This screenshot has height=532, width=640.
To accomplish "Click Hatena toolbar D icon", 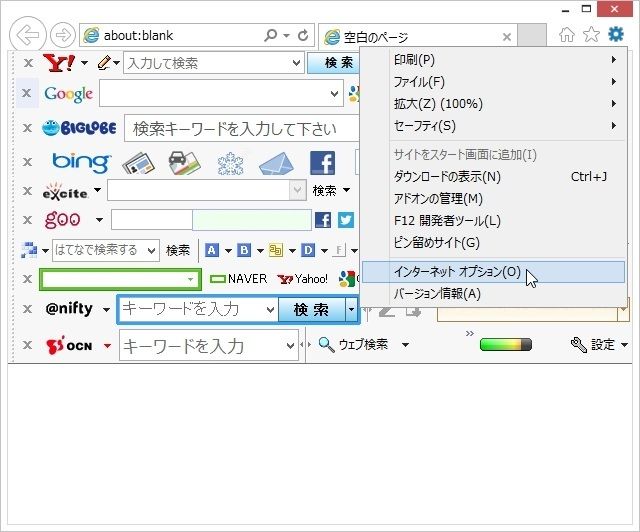I will pos(308,250).
